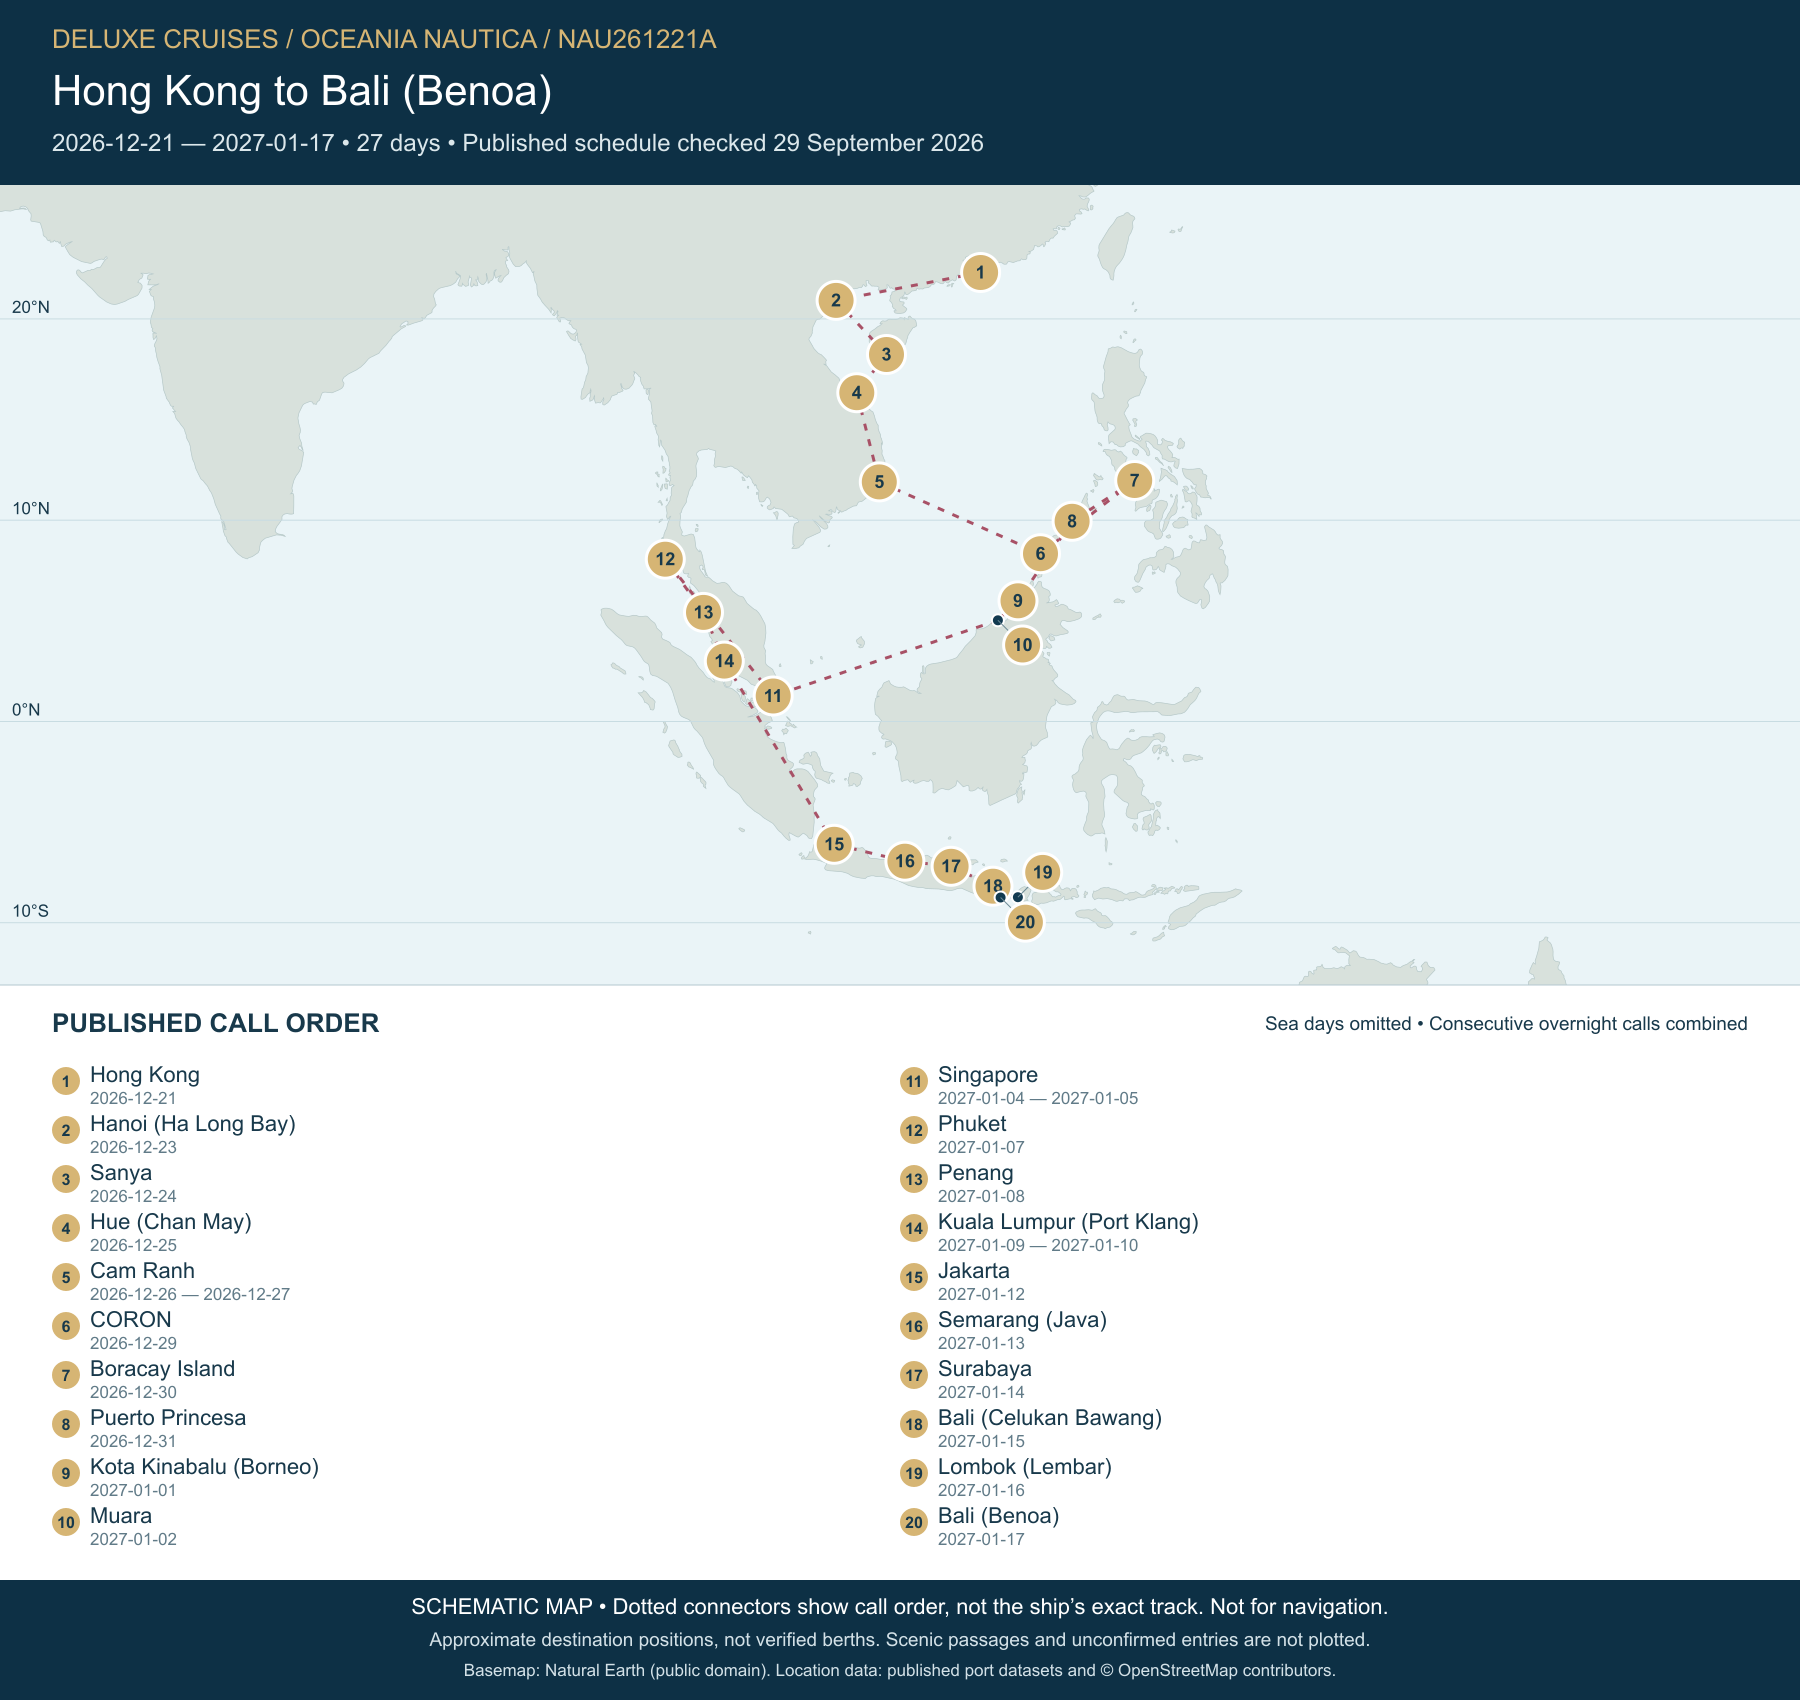Click map marker 17 on Java
Image resolution: width=1800 pixels, height=1700 pixels.
click(x=951, y=866)
